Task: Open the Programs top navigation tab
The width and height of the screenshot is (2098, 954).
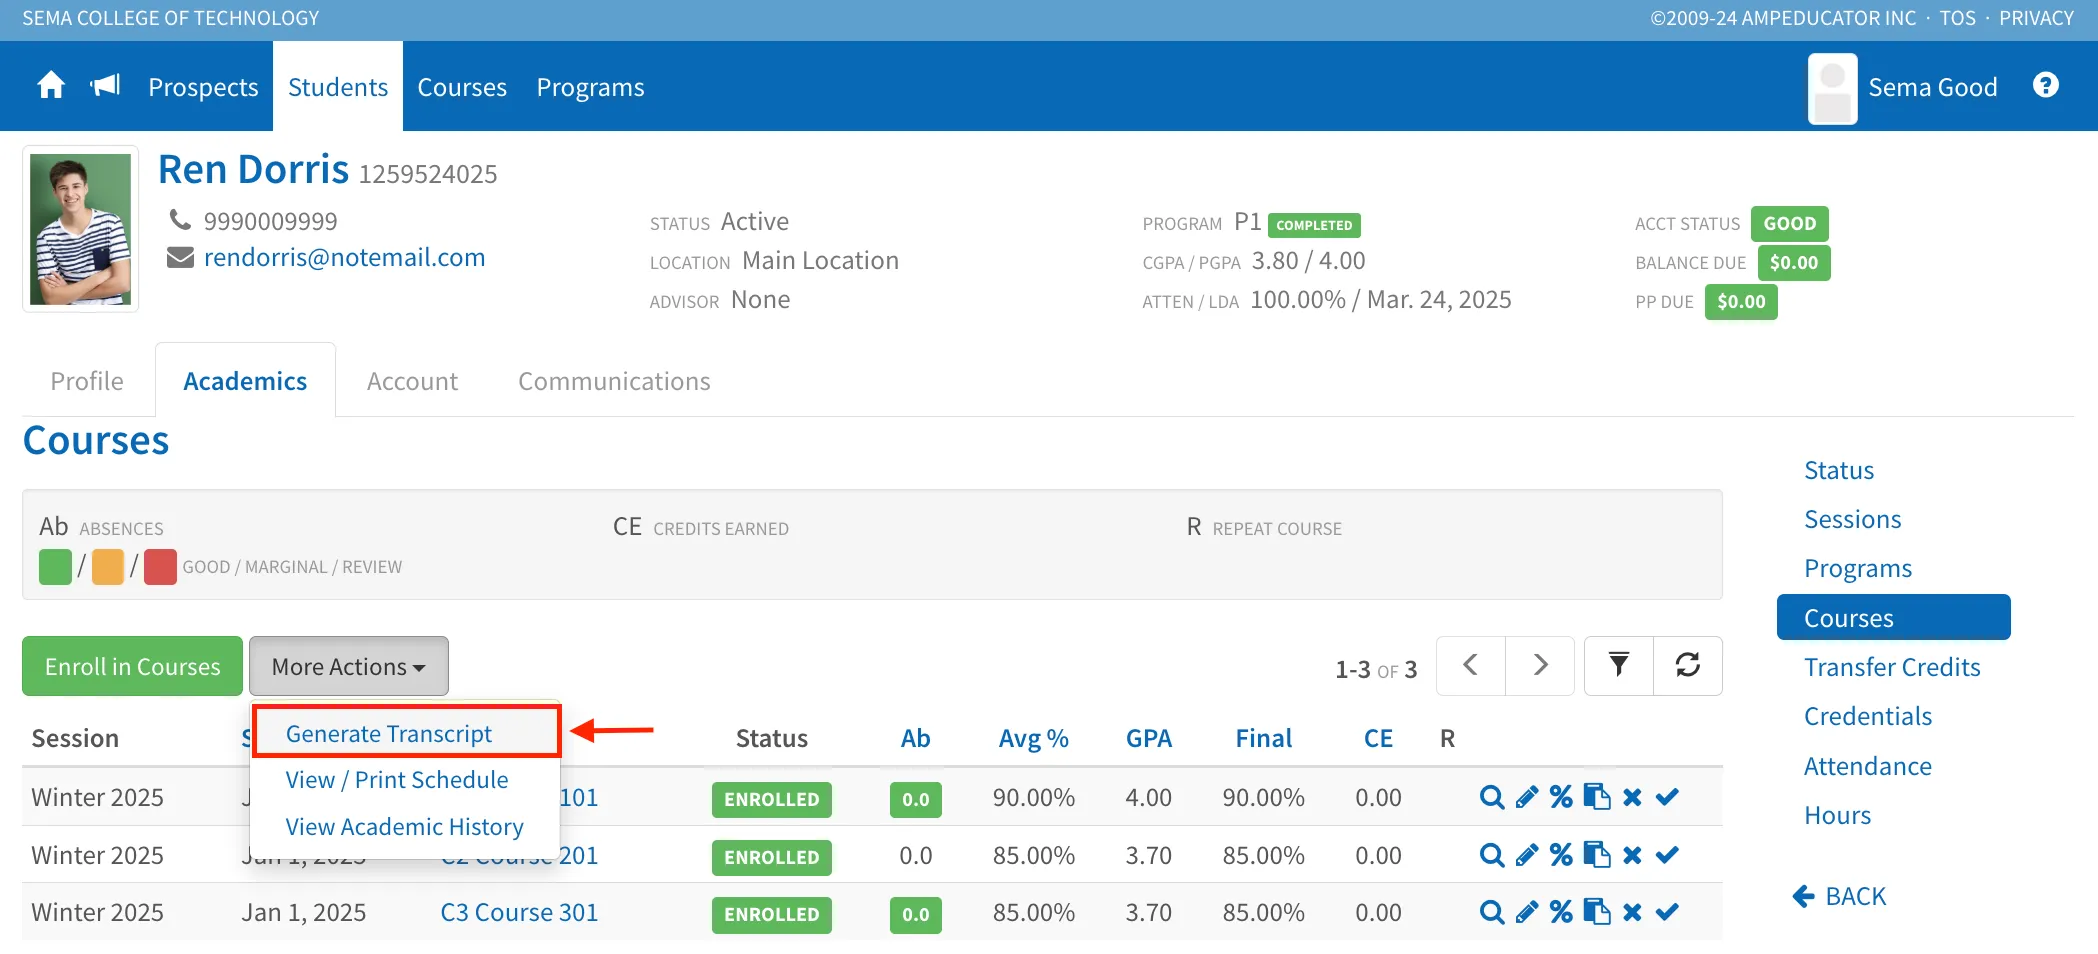Action: [590, 87]
